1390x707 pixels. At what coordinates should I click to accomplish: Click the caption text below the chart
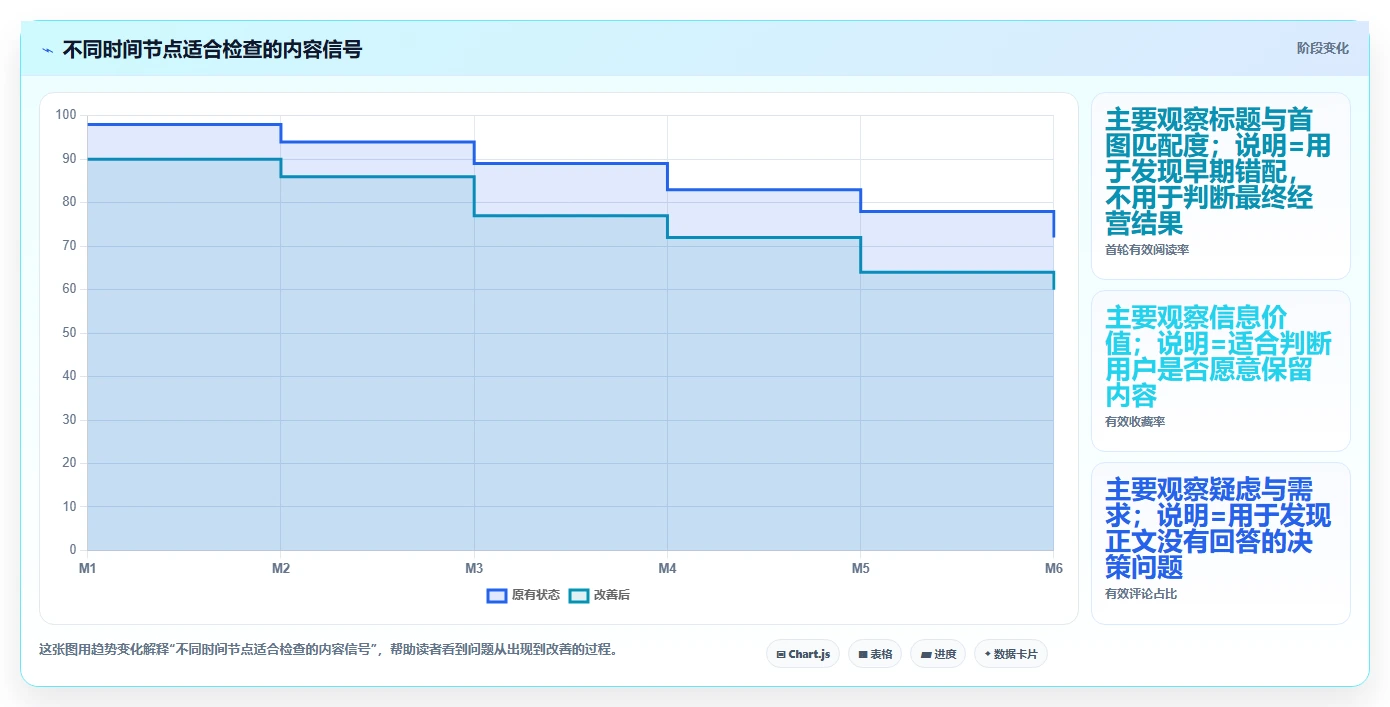tap(329, 649)
